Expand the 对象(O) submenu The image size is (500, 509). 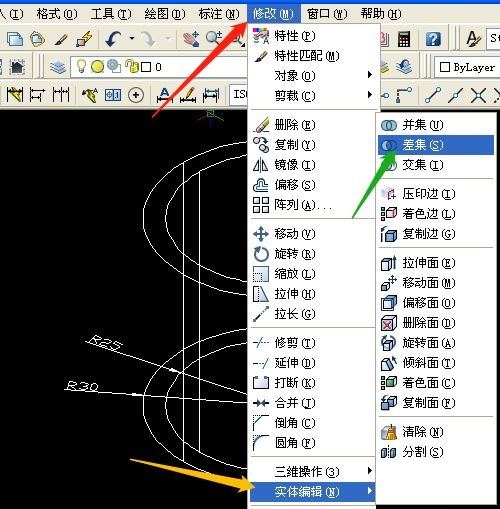[x=314, y=76]
